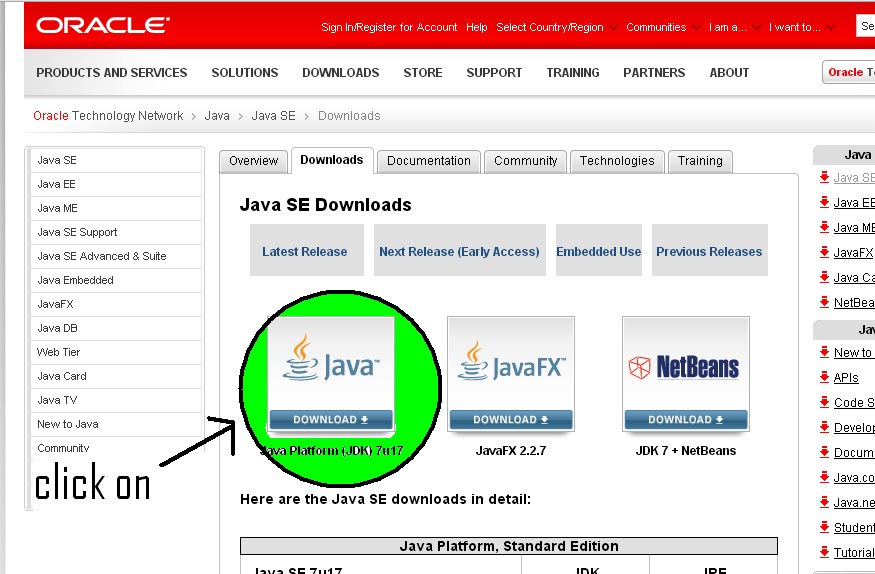Select Java TV in sidebar

116,400
